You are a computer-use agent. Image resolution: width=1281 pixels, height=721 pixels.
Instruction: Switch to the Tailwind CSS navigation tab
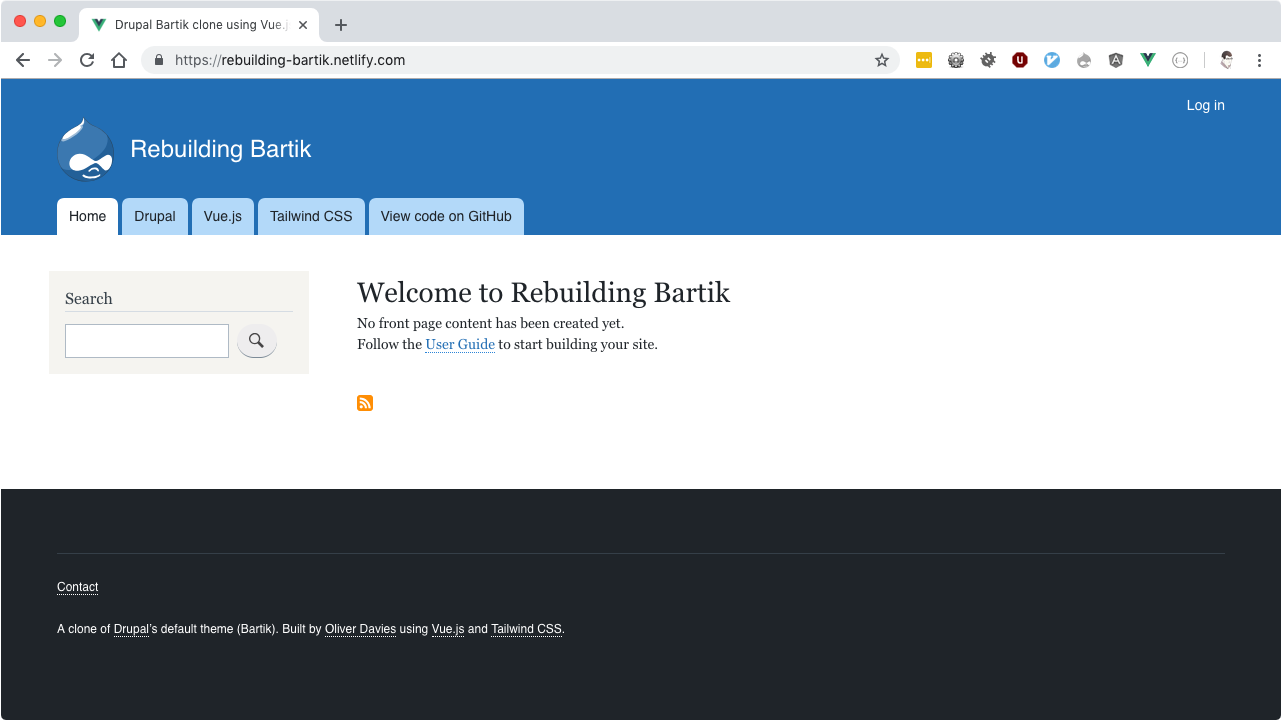(x=311, y=216)
